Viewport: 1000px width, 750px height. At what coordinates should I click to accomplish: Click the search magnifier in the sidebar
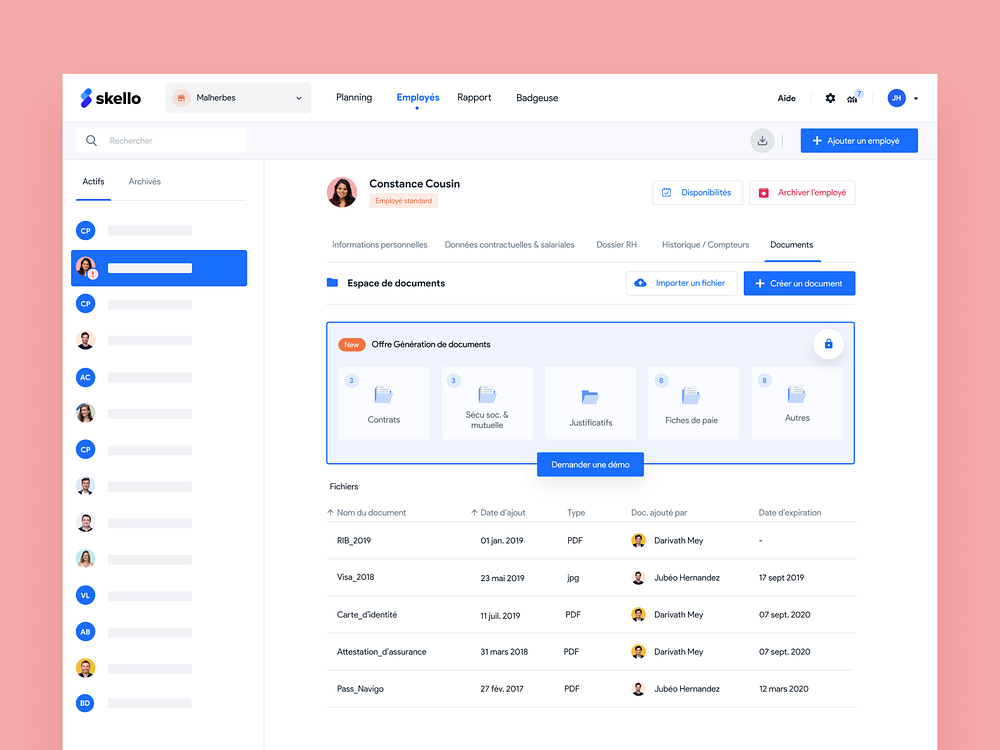click(x=91, y=140)
